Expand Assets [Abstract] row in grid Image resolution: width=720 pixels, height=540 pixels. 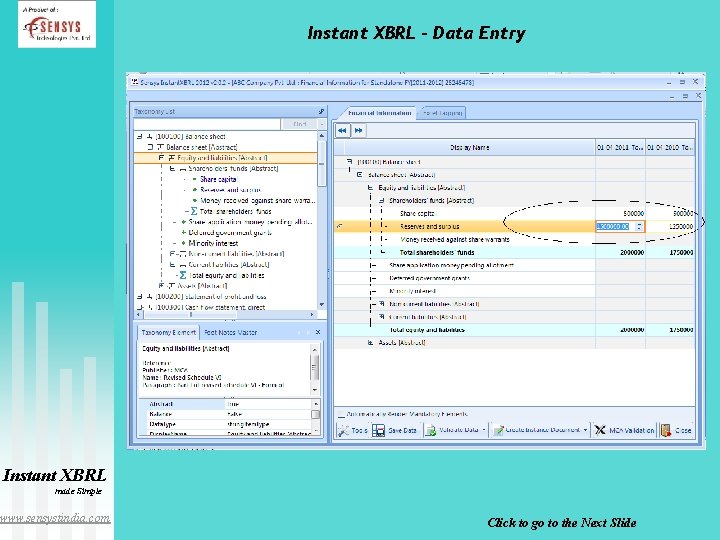pyautogui.click(x=370, y=343)
